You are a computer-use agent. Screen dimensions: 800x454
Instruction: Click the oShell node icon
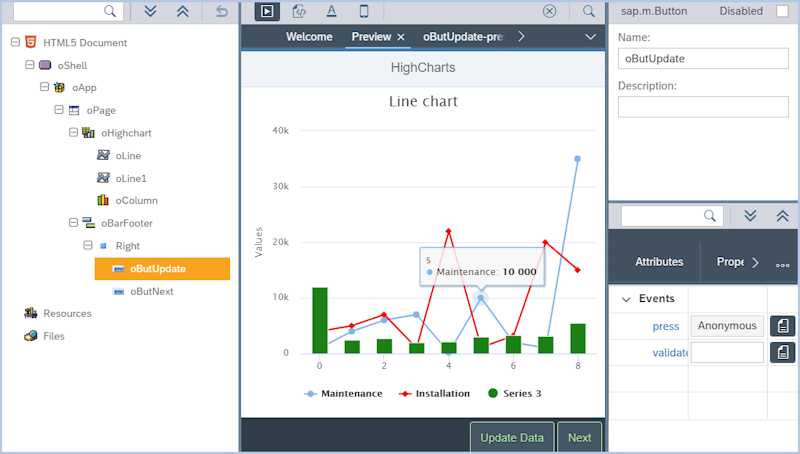[x=45, y=65]
